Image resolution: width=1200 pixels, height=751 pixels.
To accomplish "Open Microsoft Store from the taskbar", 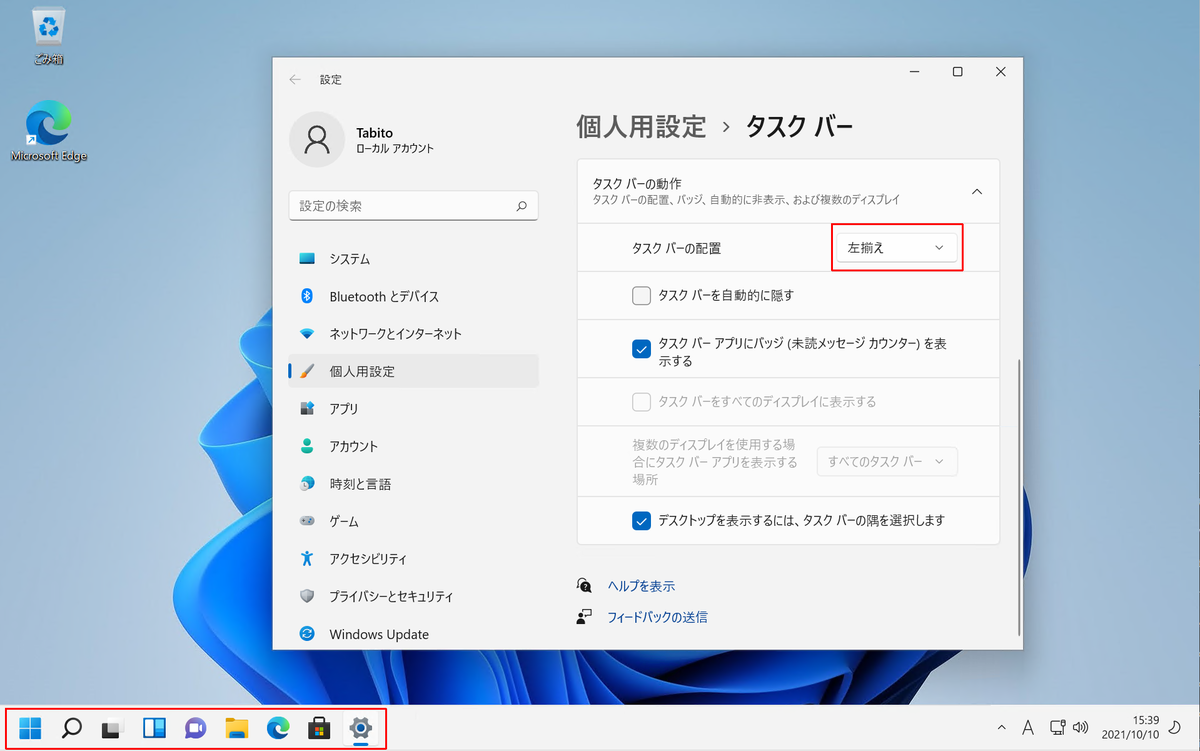I will 319,728.
